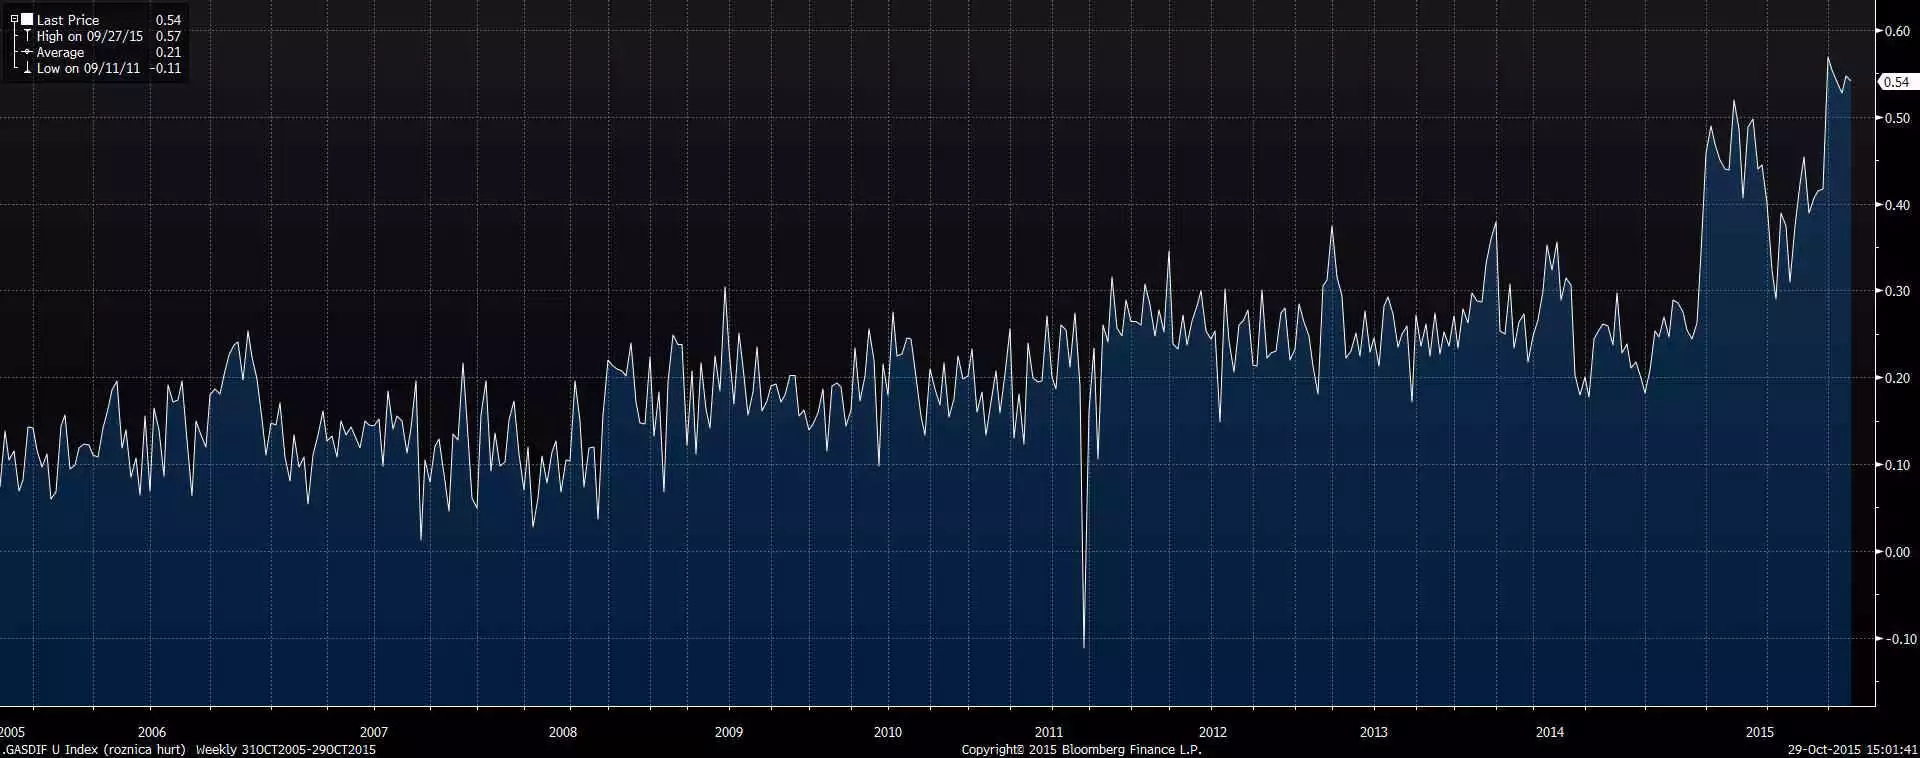Viewport: 1920px width, 758px height.
Task: Click the lowest chart point in 2011
Action: [1084, 647]
